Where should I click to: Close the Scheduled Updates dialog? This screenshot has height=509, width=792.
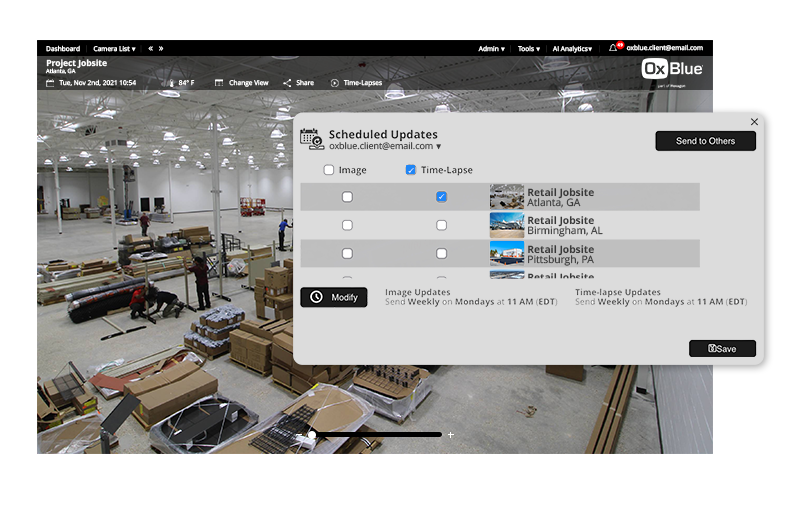[754, 122]
